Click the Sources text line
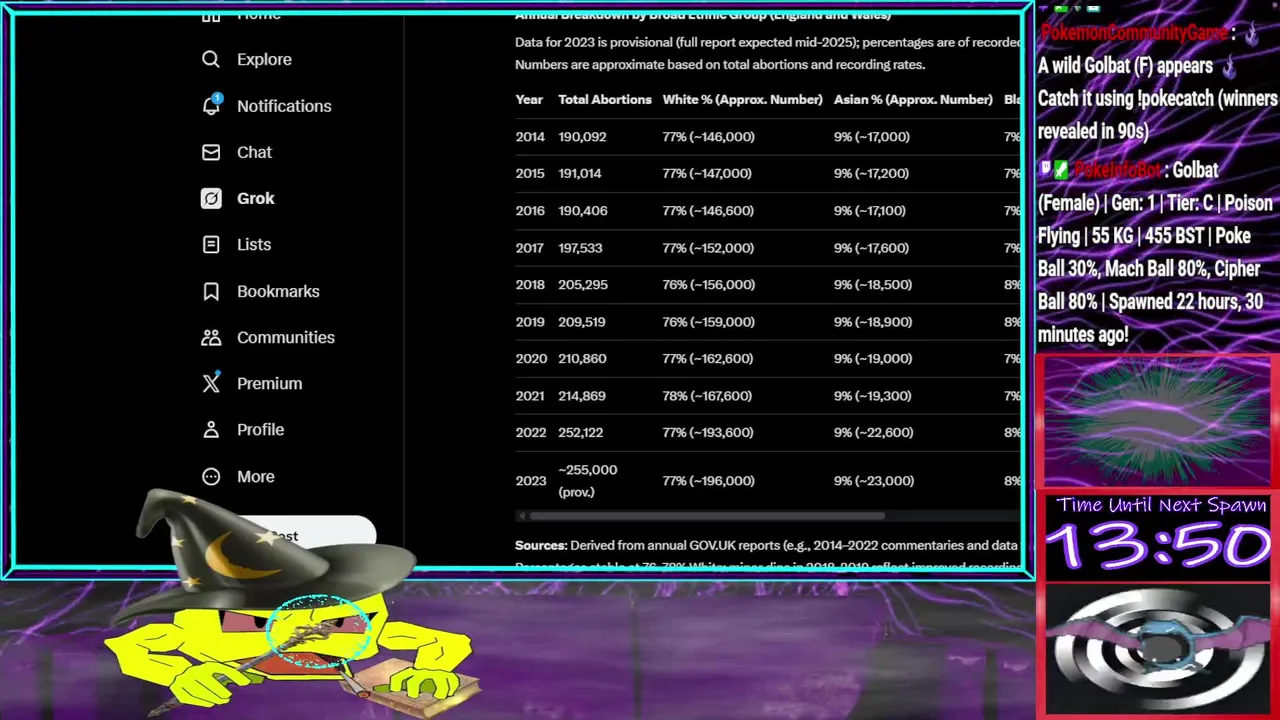Viewport: 1280px width, 720px height. (x=766, y=546)
